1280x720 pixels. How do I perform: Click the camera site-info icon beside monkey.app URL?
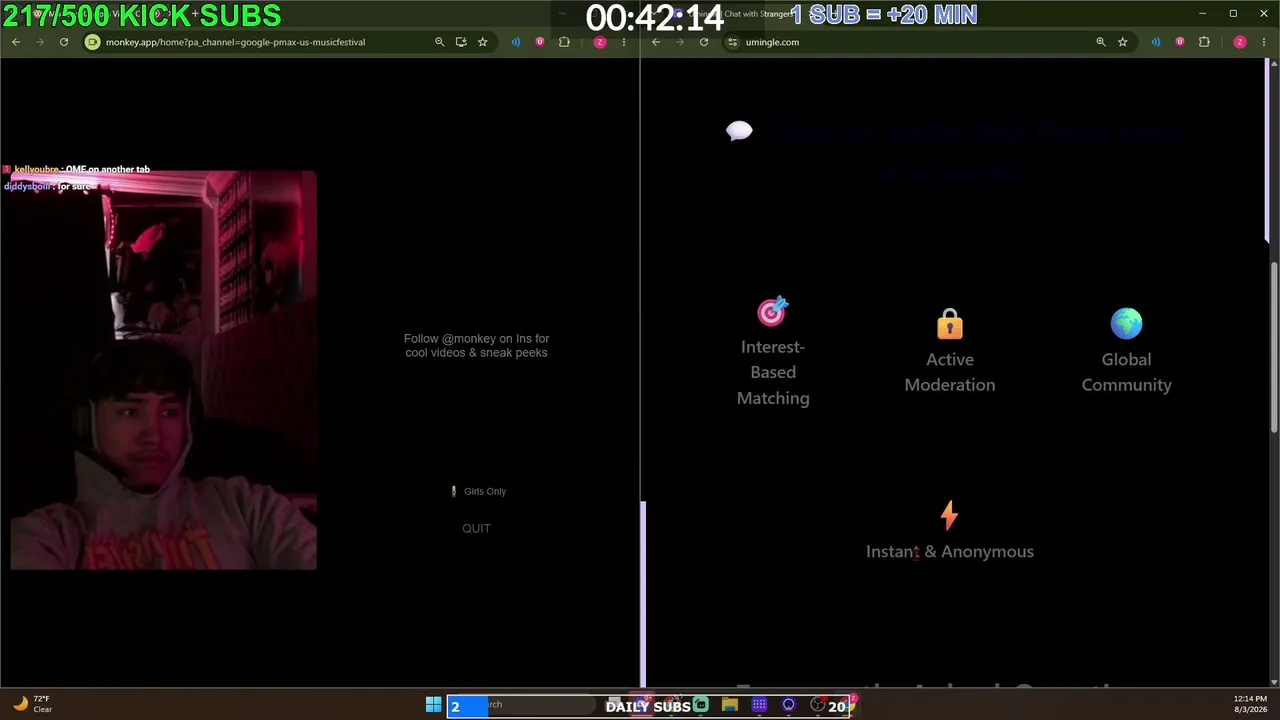point(93,42)
